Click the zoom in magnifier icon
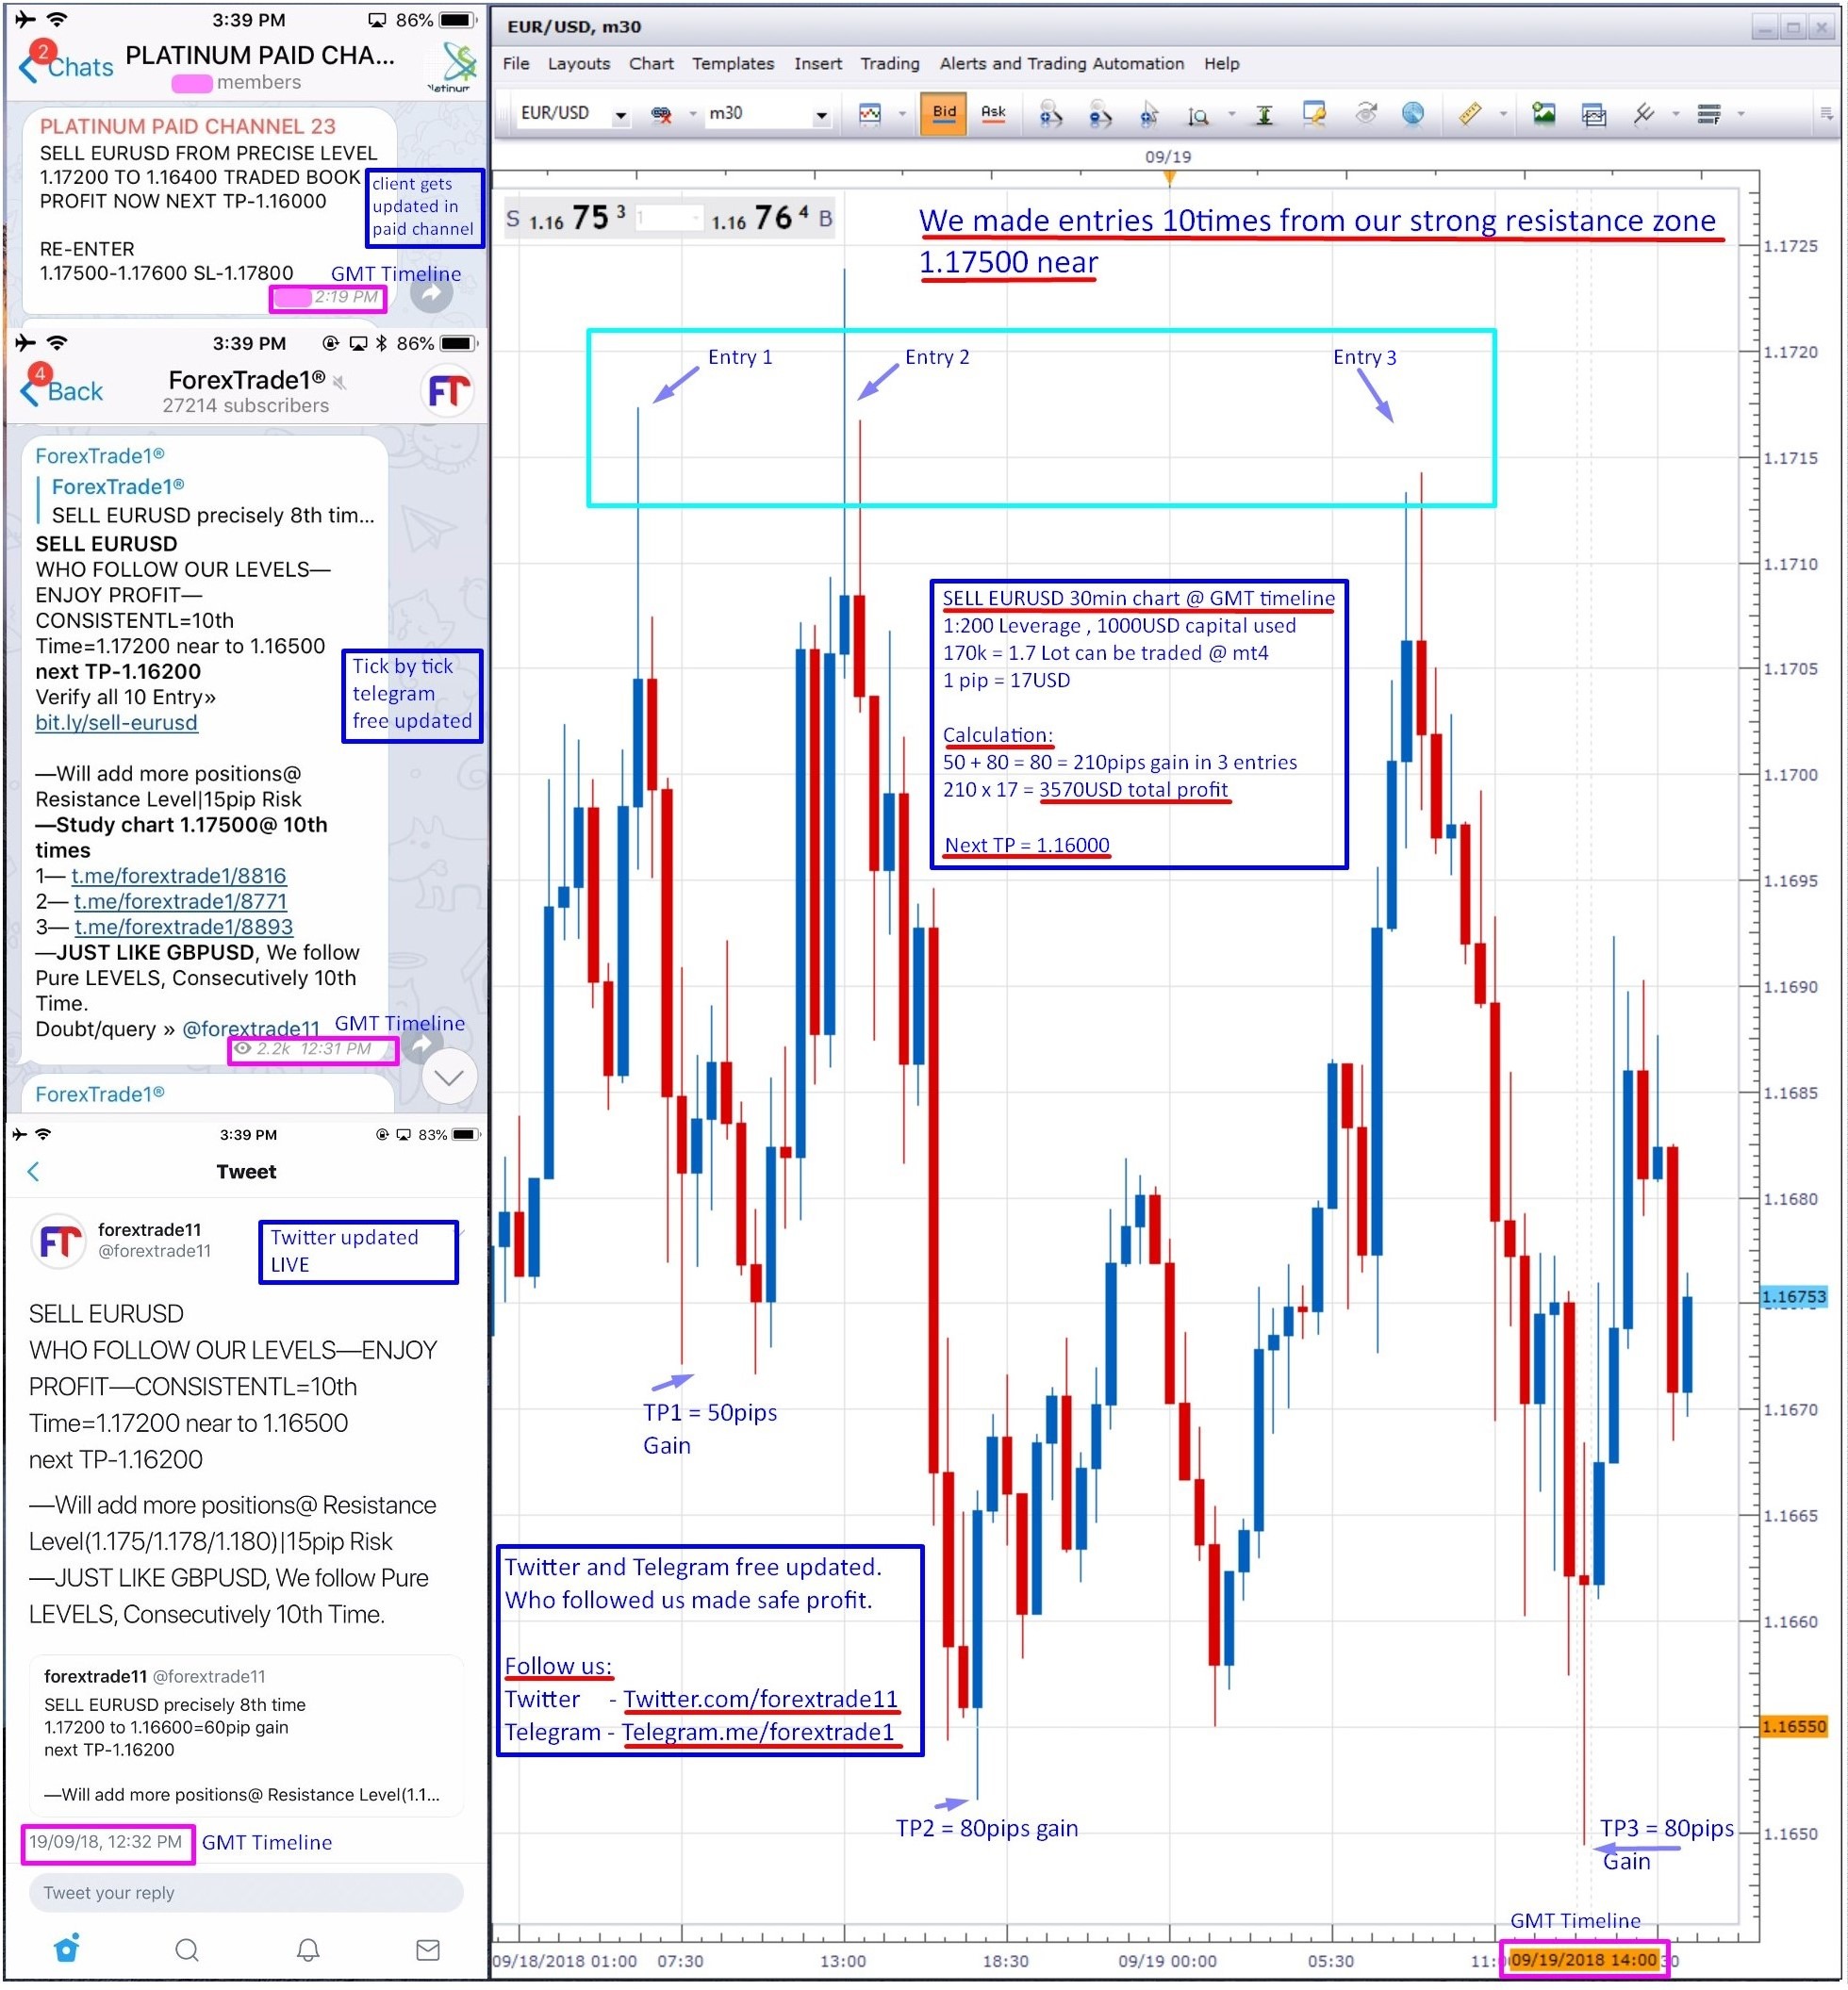Image resolution: width=1848 pixels, height=1990 pixels. (1050, 114)
